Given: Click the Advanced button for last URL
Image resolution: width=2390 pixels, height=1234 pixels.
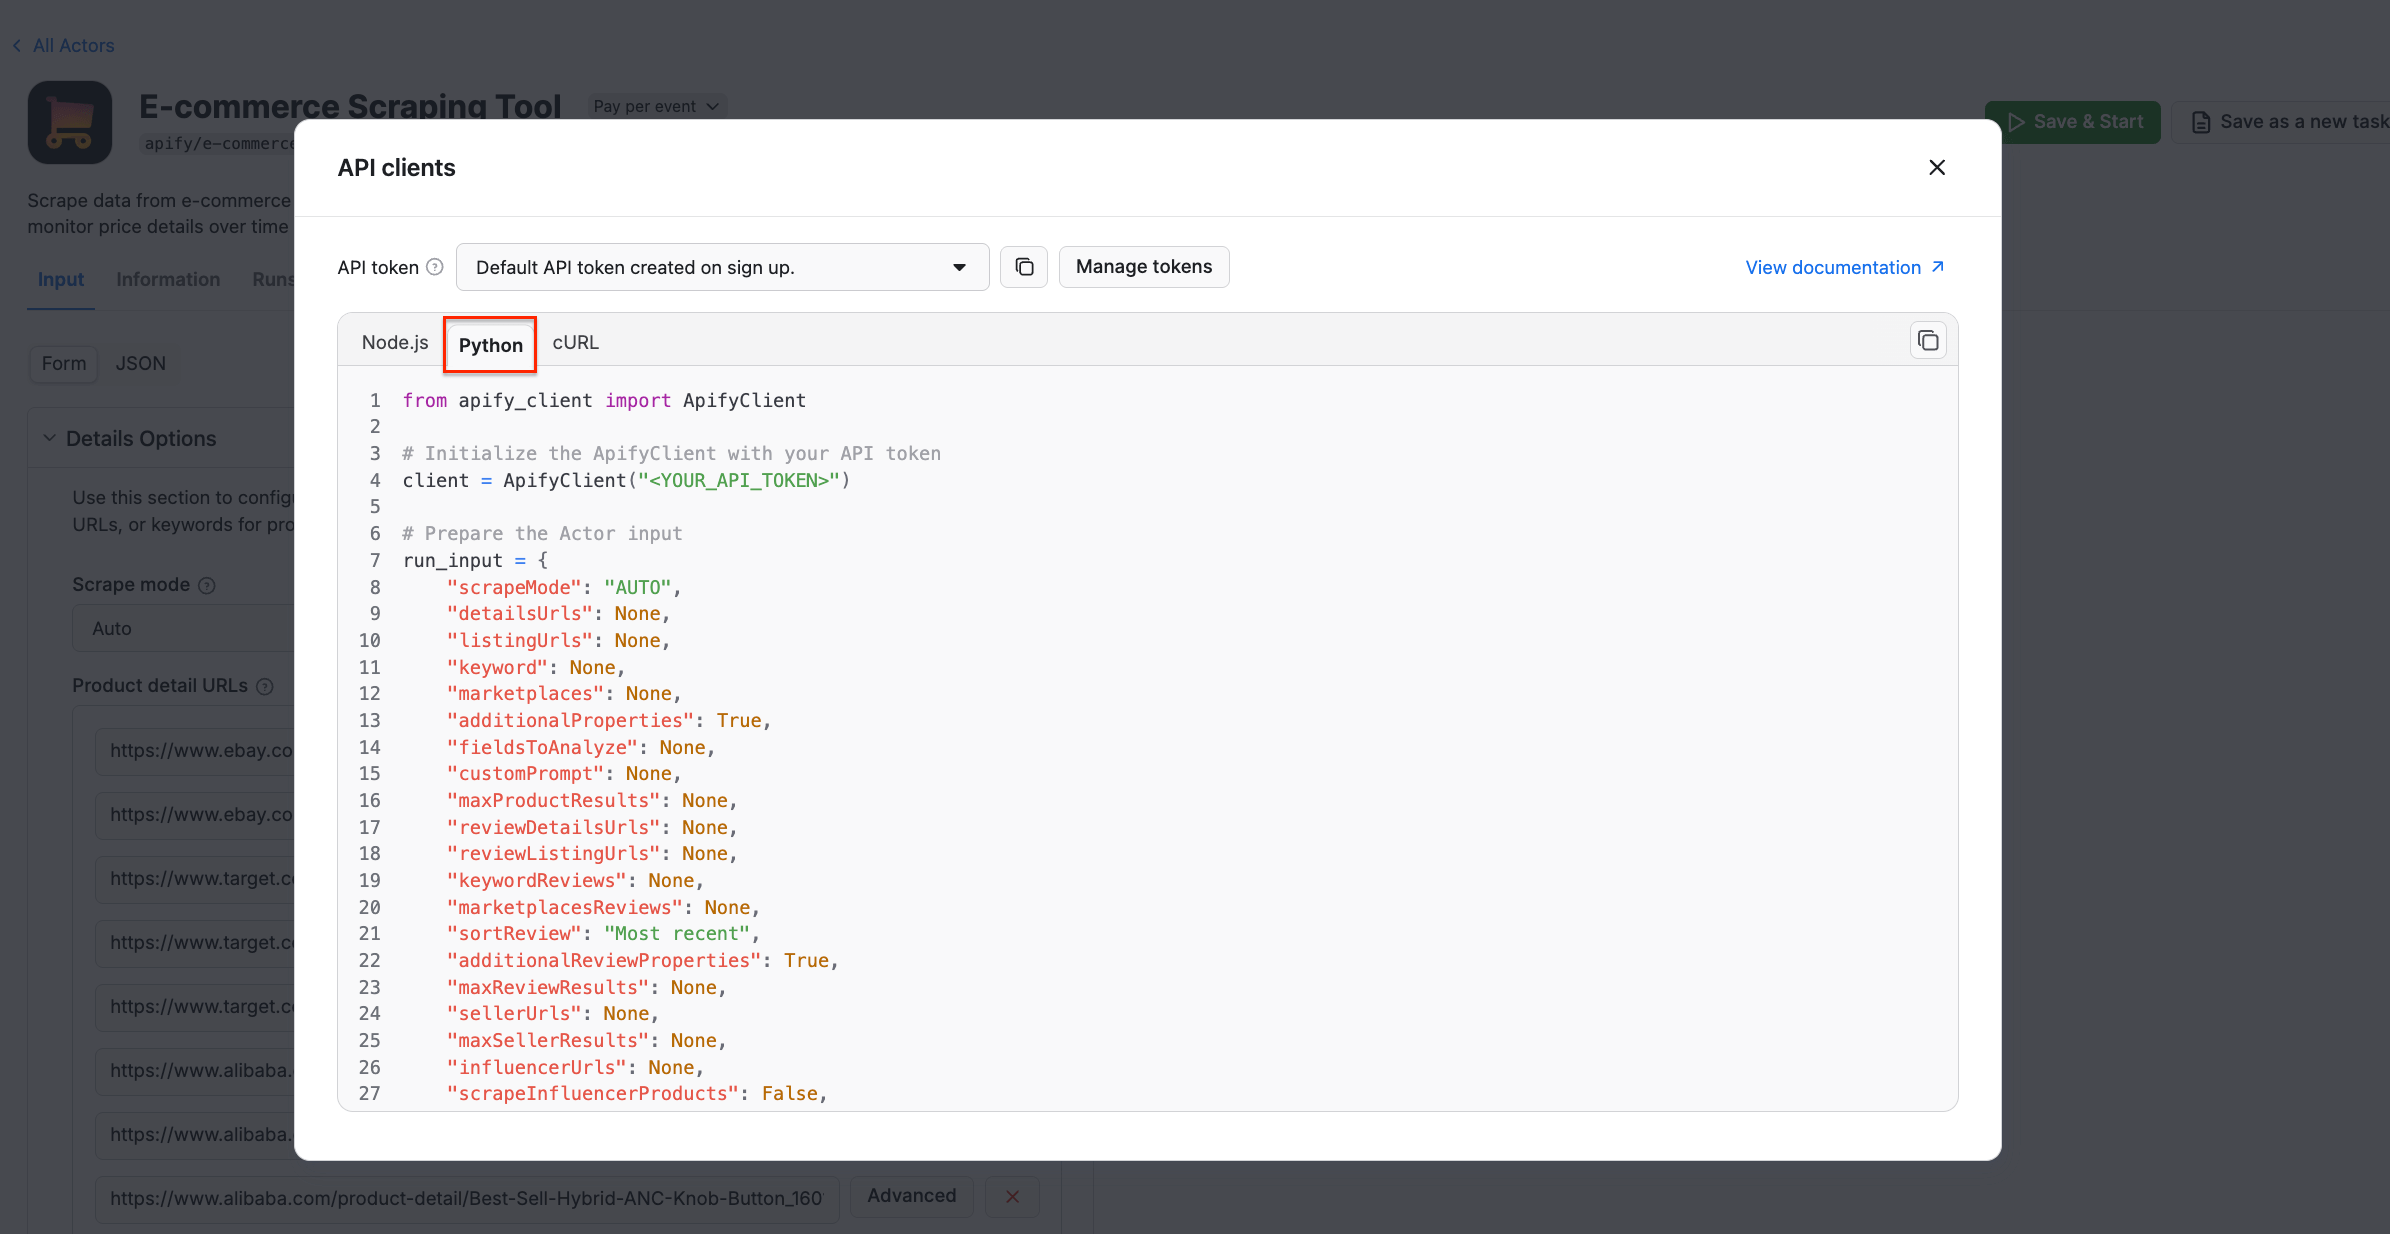Looking at the screenshot, I should (911, 1196).
